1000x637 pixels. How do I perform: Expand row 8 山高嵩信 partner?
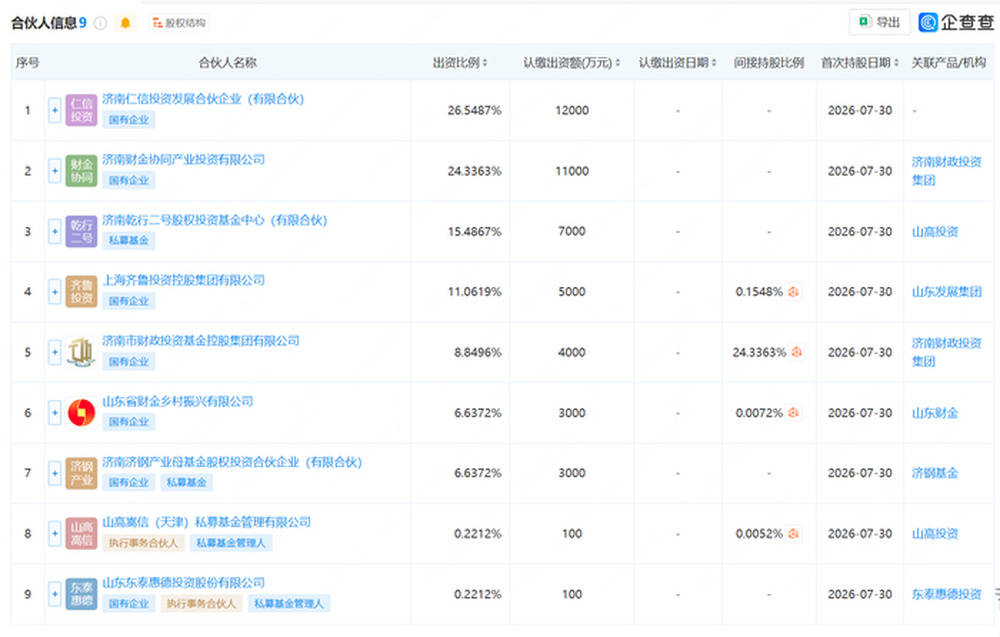click(55, 533)
